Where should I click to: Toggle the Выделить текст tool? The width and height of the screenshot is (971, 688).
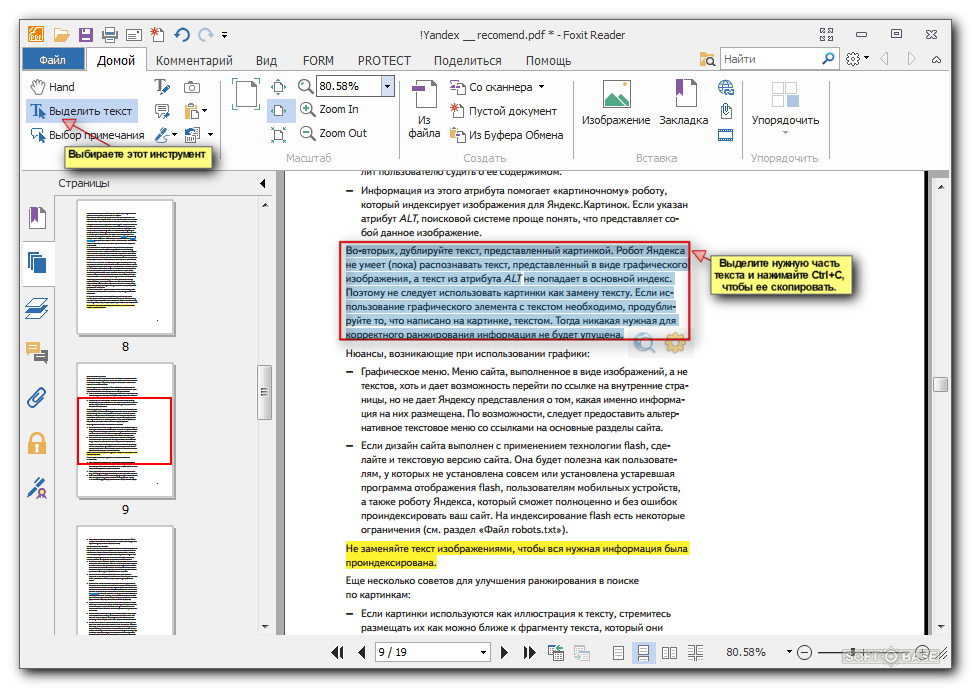[x=82, y=111]
